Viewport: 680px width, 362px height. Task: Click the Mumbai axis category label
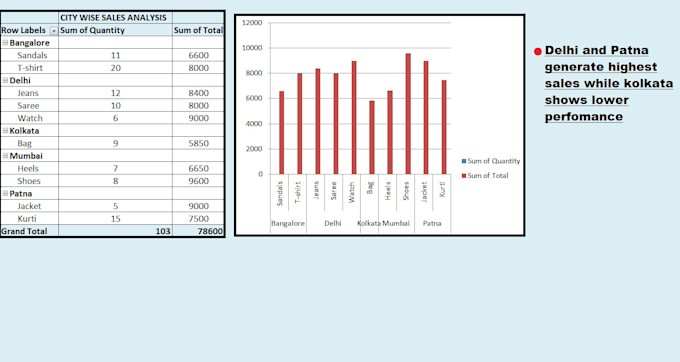(x=396, y=223)
